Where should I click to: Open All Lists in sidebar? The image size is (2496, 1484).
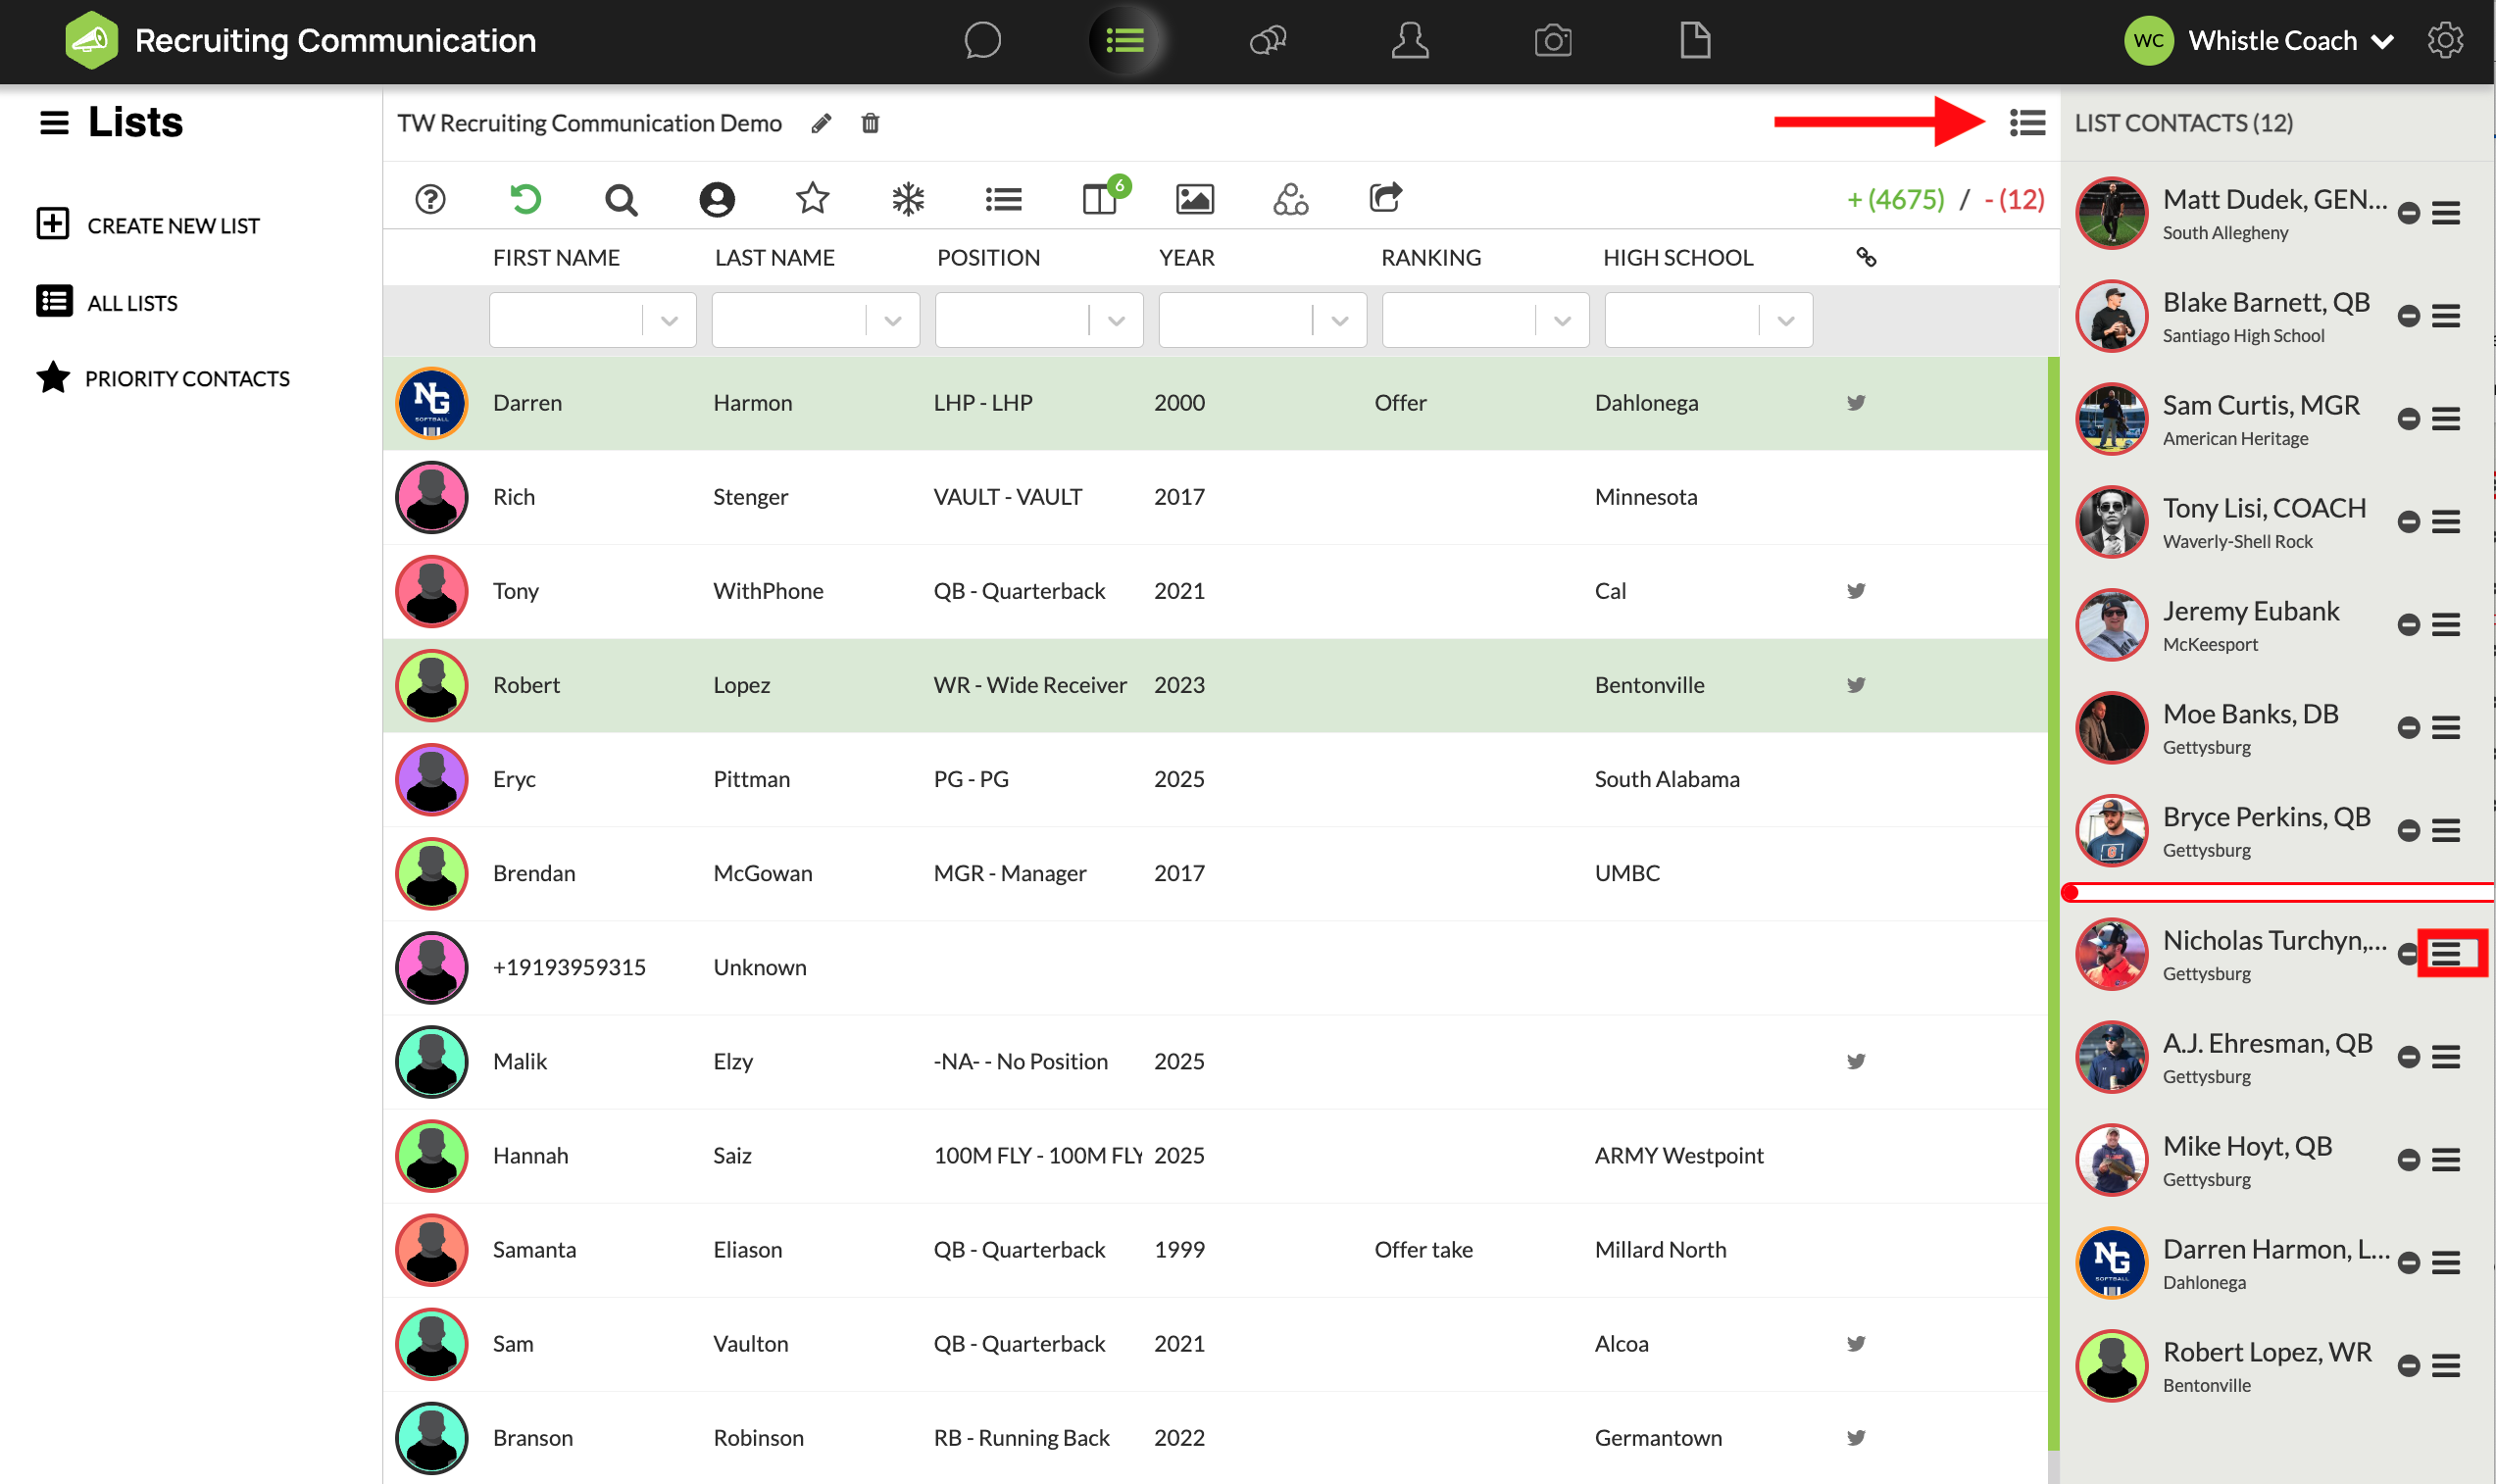pyautogui.click(x=107, y=302)
